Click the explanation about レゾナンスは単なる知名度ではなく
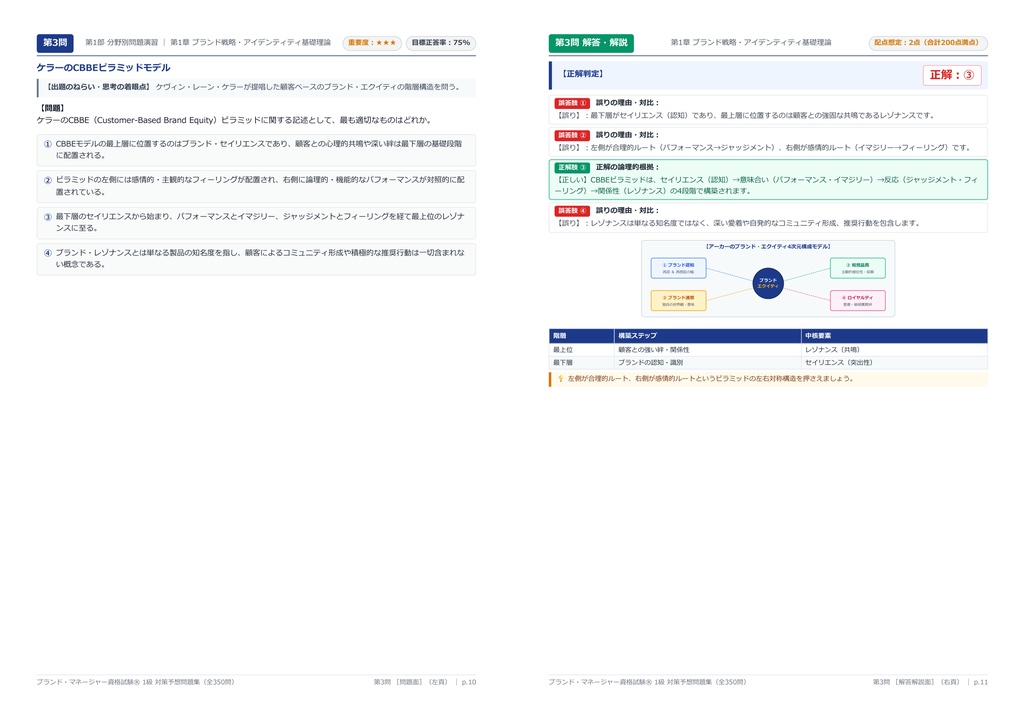Viewport: 1024px width, 724px height. [737, 223]
